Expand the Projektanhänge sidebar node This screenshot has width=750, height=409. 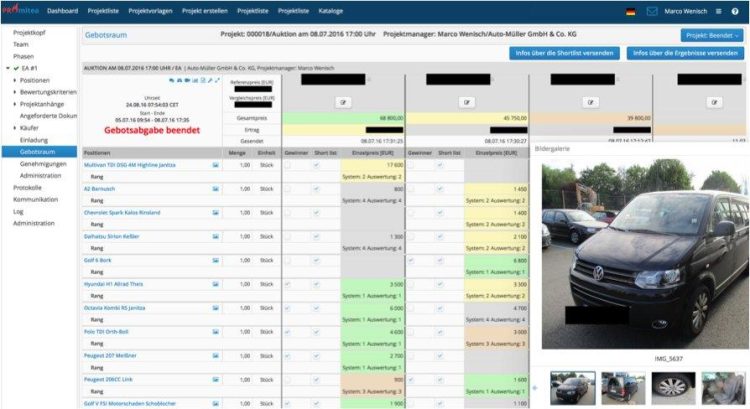(15, 104)
